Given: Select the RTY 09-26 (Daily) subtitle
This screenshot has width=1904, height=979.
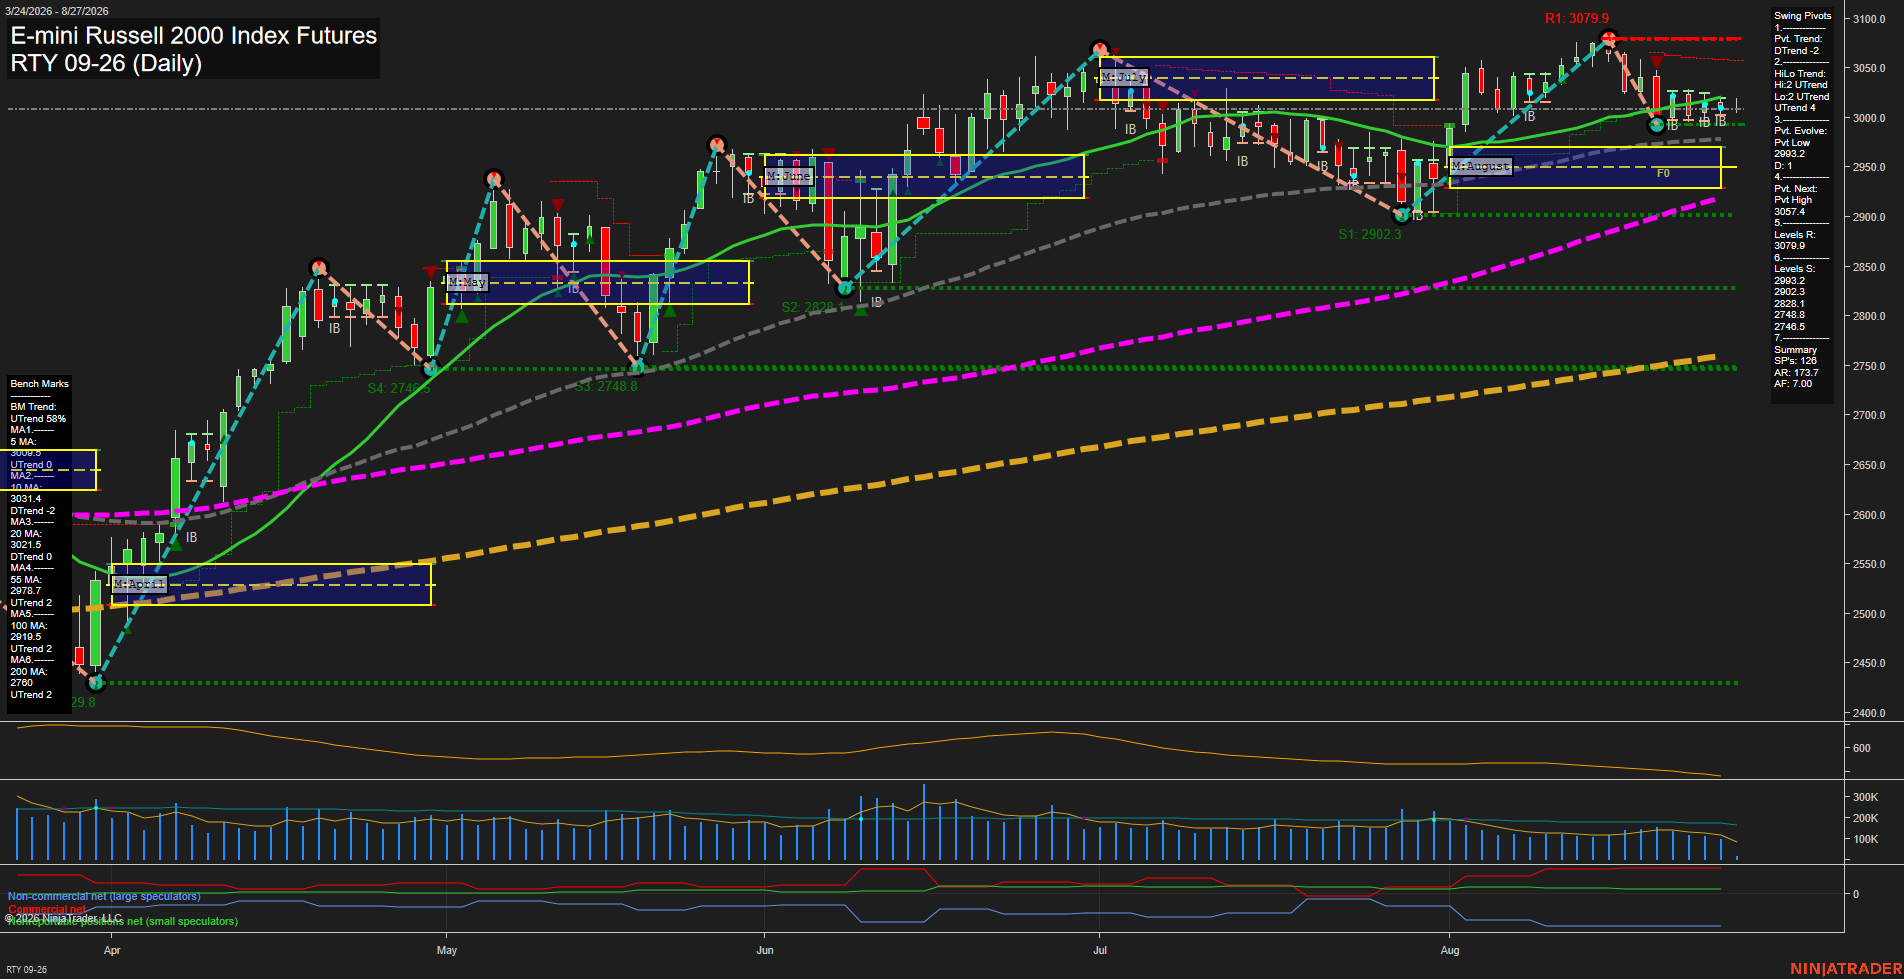Looking at the screenshot, I should (x=106, y=63).
